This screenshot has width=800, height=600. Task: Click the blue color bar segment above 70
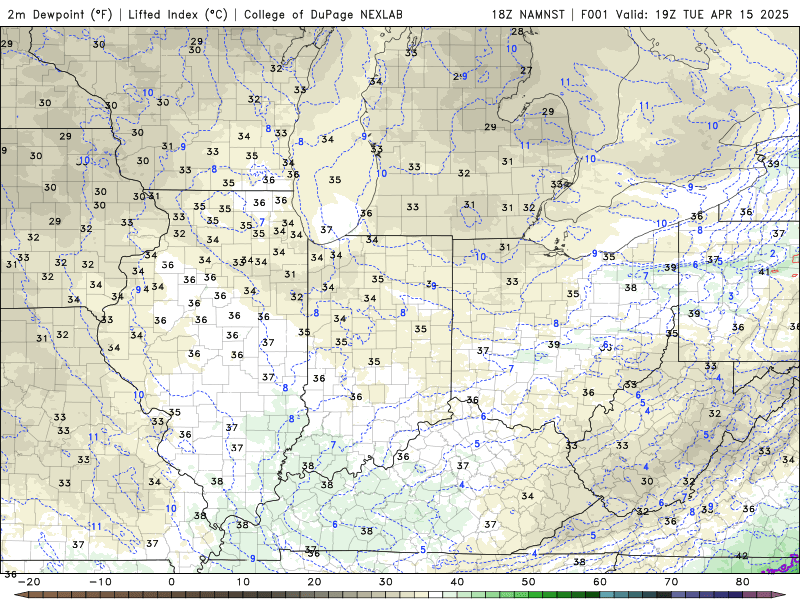pyautogui.click(x=679, y=595)
